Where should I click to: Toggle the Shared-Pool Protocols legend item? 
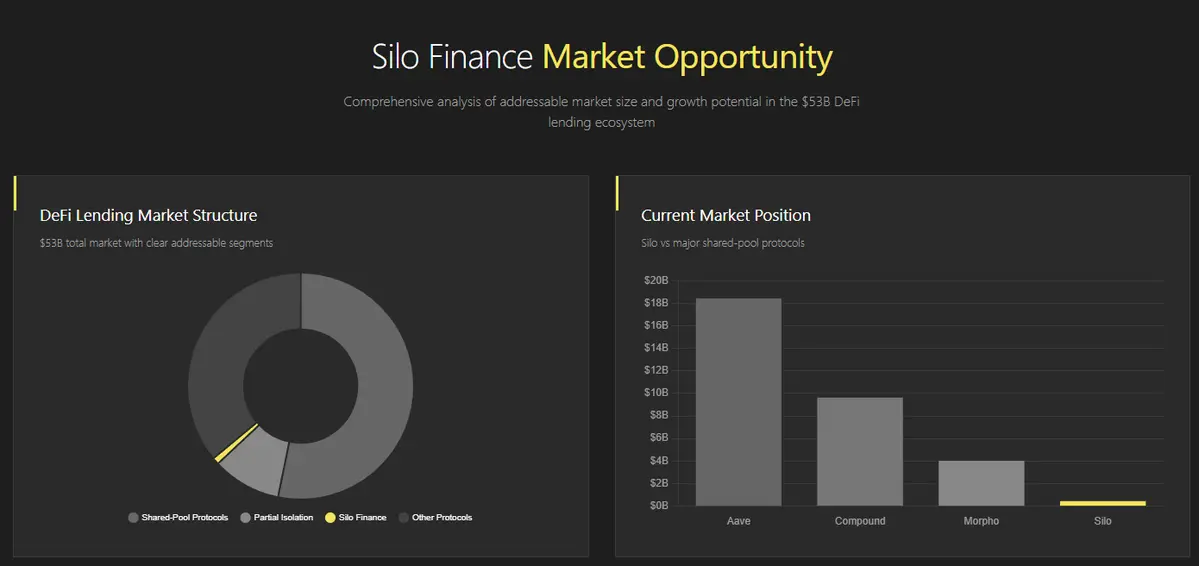pos(178,518)
